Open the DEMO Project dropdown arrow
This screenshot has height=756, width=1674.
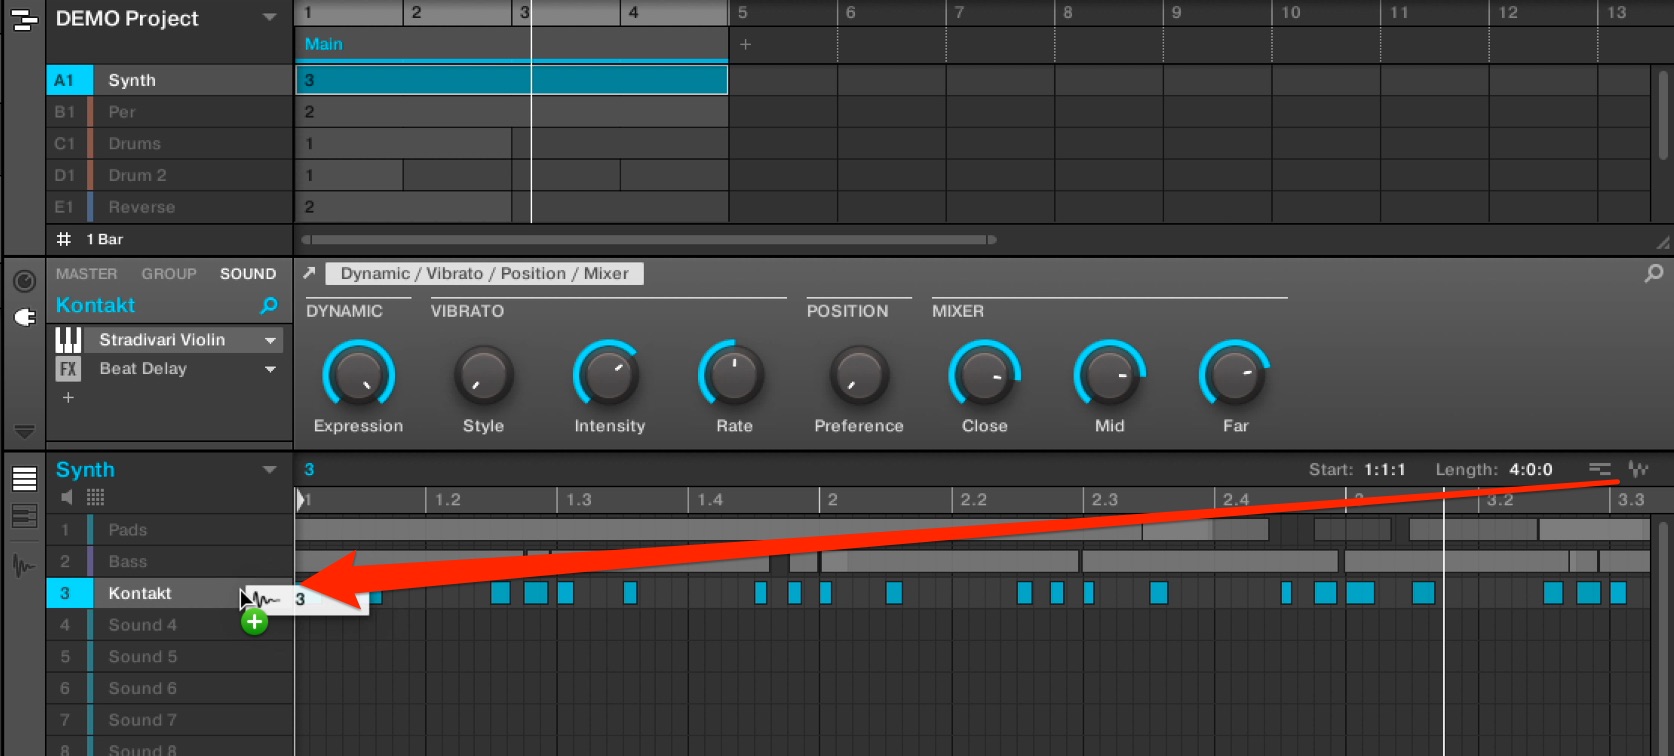(269, 18)
